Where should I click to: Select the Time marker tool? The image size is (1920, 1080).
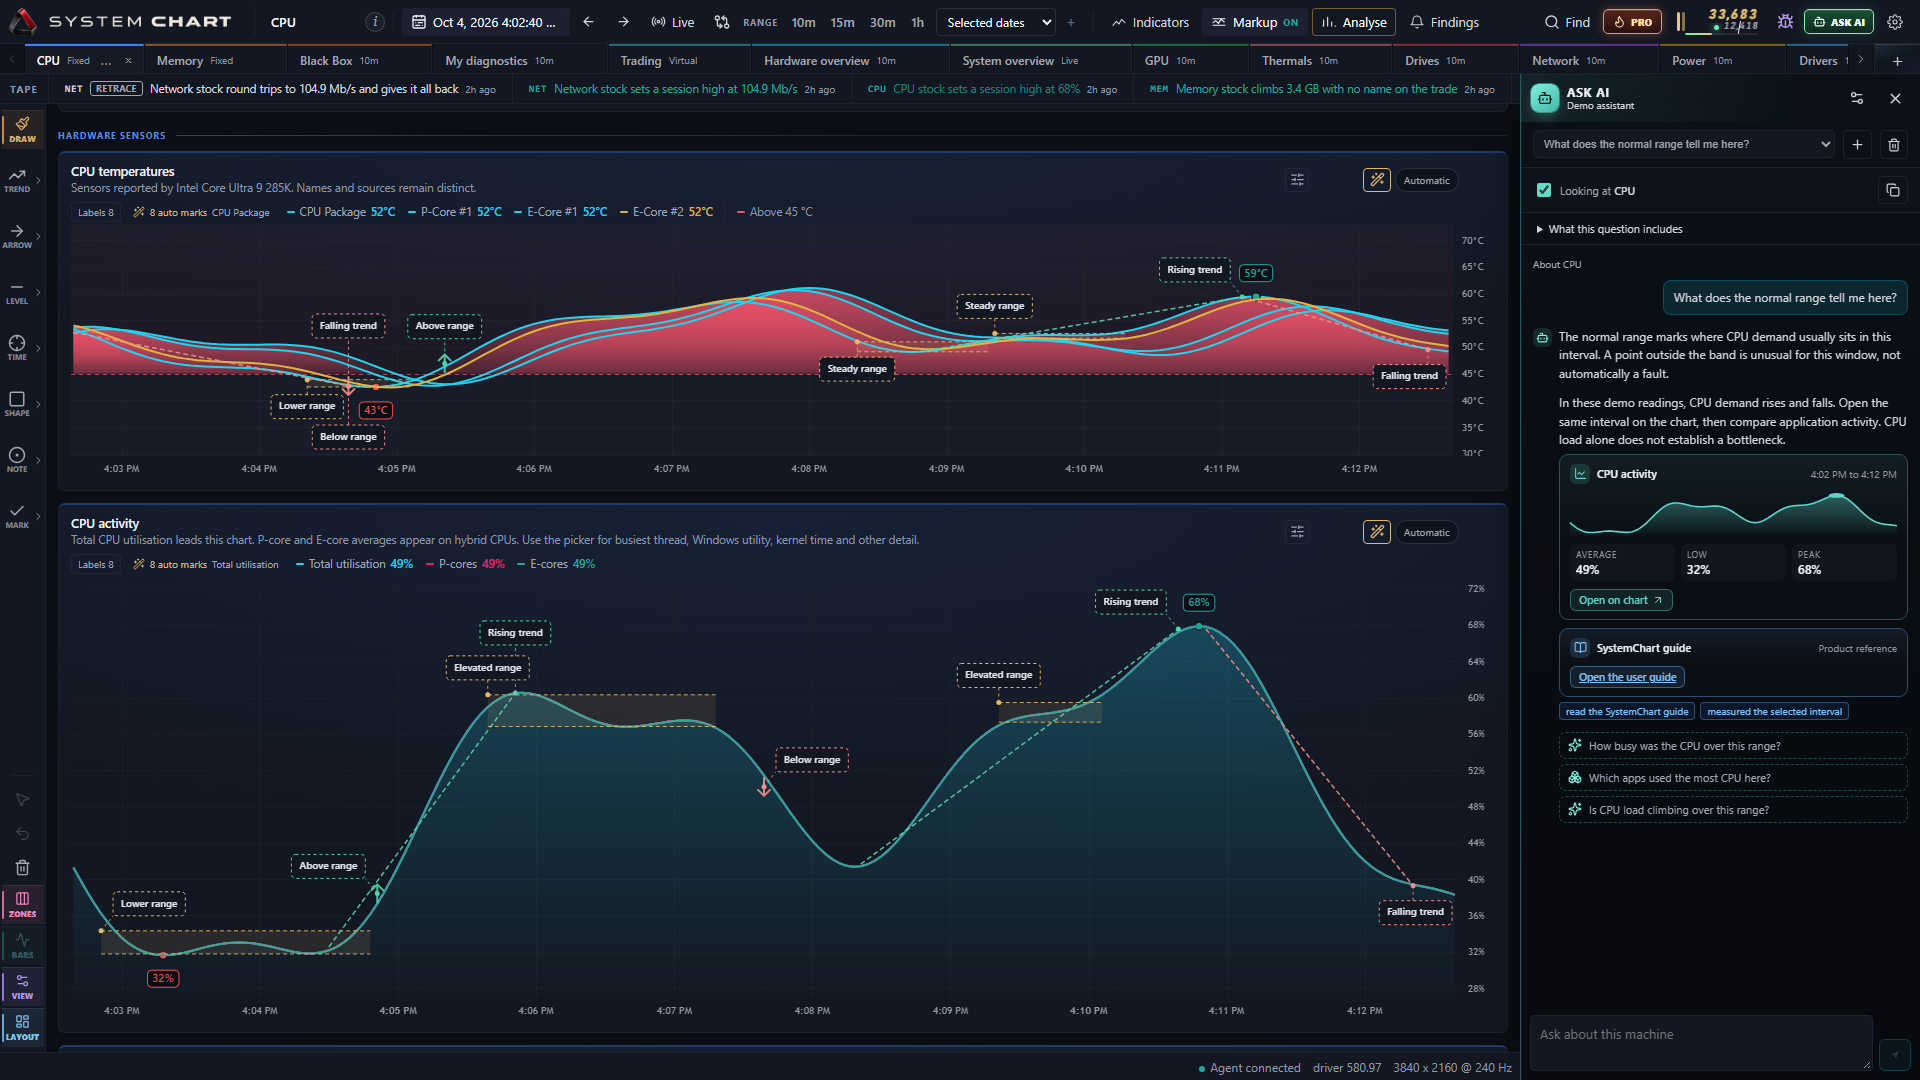(x=17, y=348)
